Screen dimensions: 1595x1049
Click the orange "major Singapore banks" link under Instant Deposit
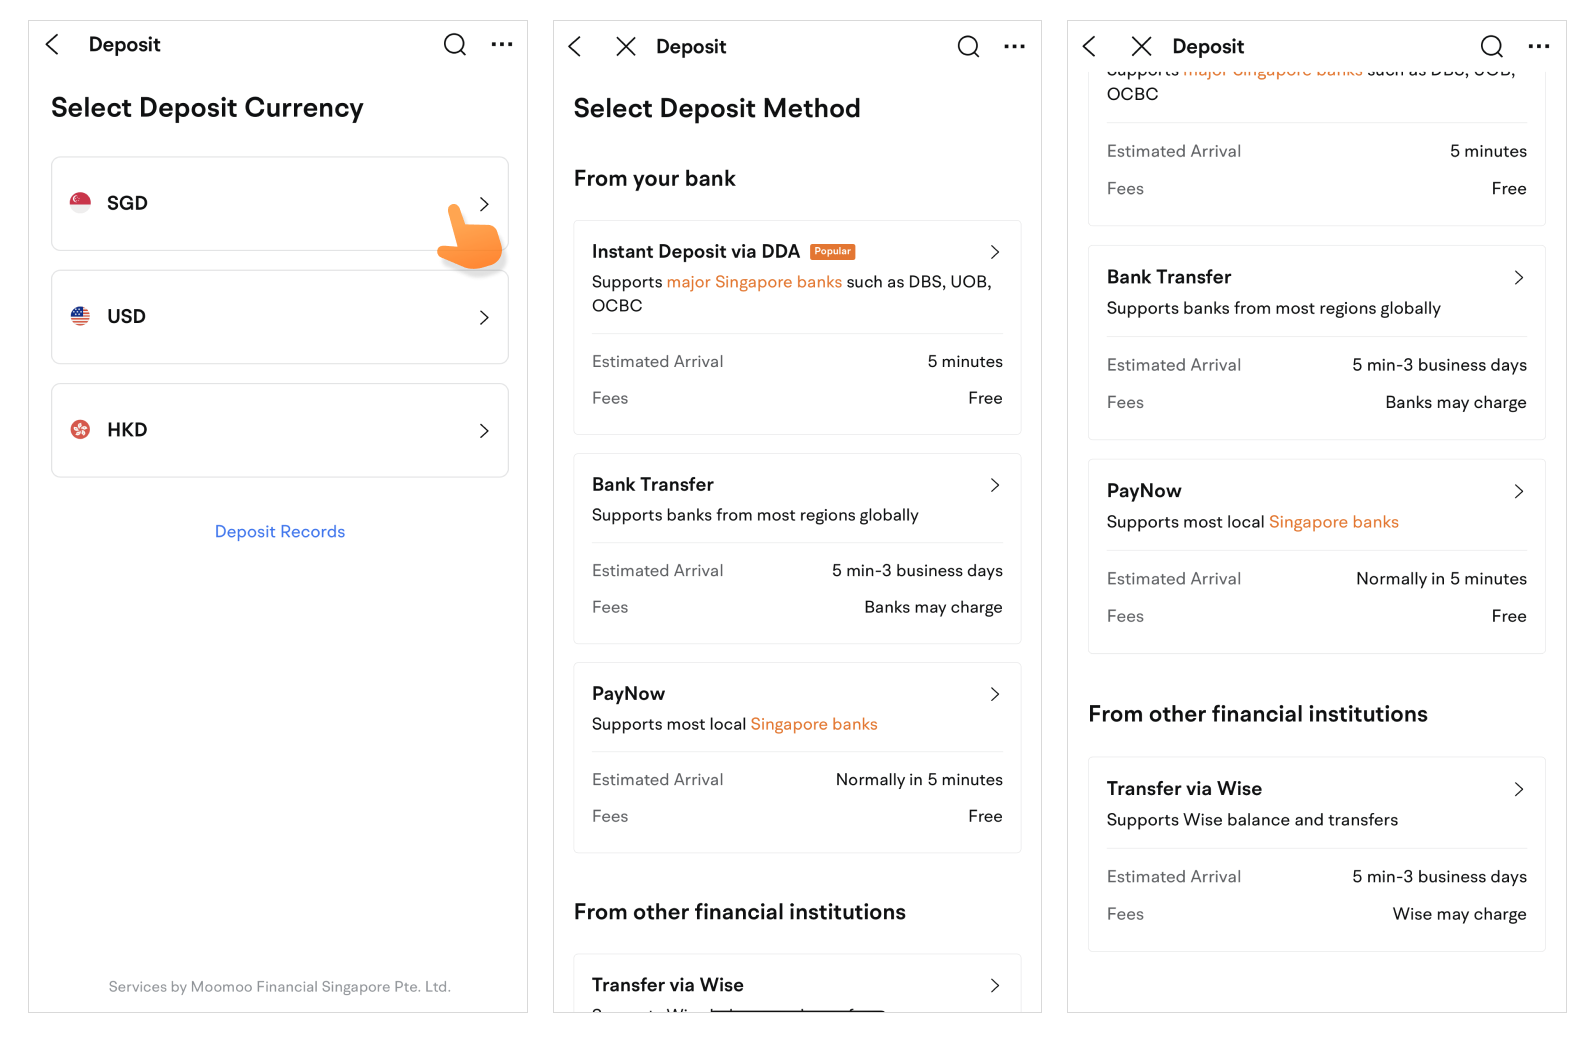point(754,282)
